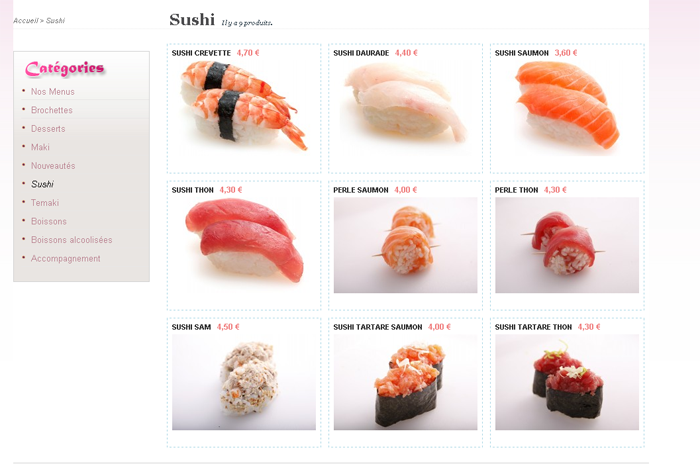Open the Sushi Crevette product image
The height and width of the screenshot is (466, 700).
[x=244, y=108]
